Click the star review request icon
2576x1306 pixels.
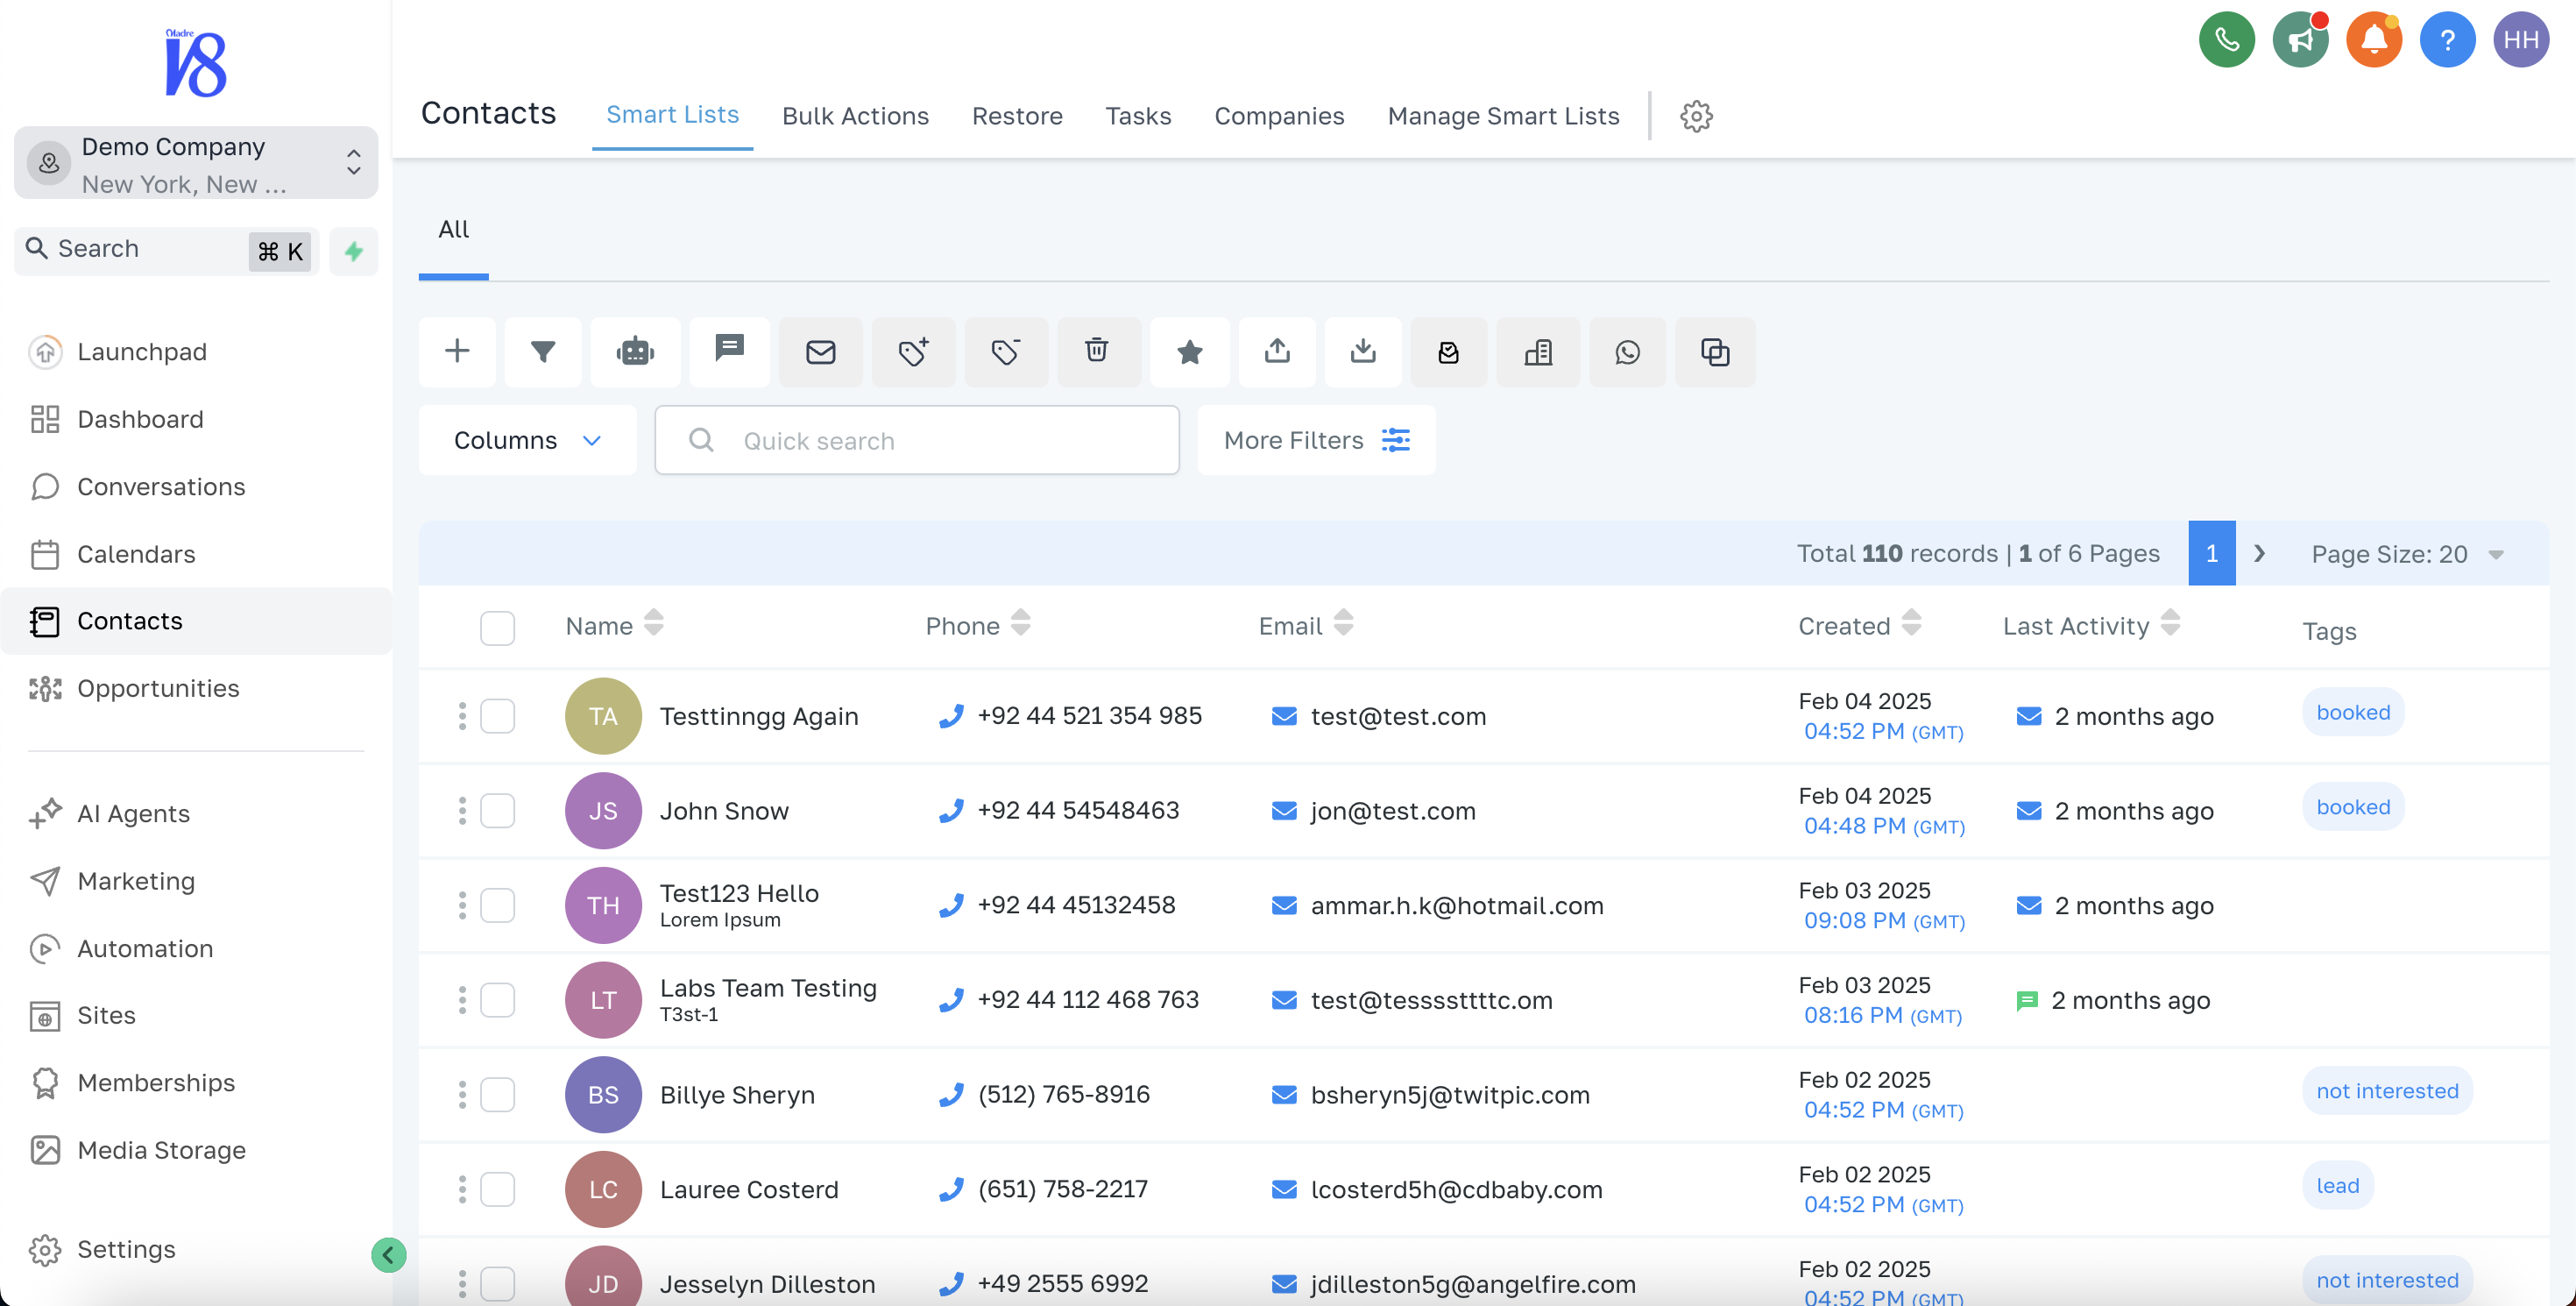pyautogui.click(x=1189, y=351)
